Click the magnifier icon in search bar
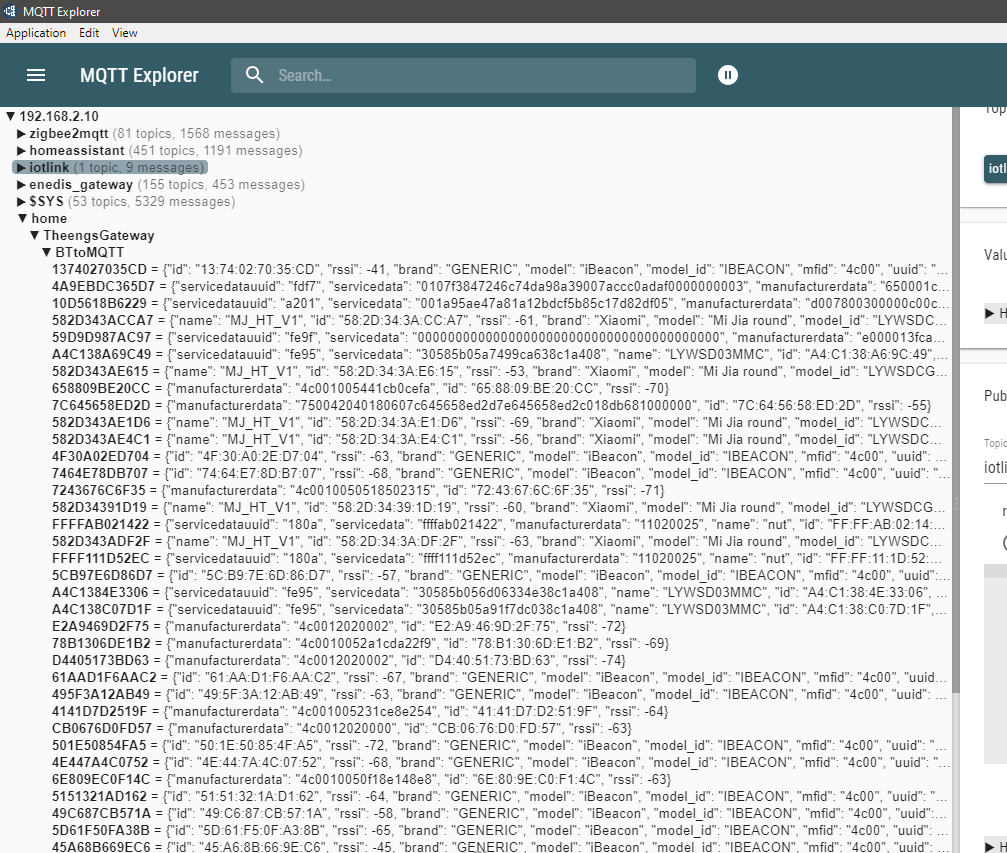This screenshot has height=853, width=1007. [x=255, y=75]
